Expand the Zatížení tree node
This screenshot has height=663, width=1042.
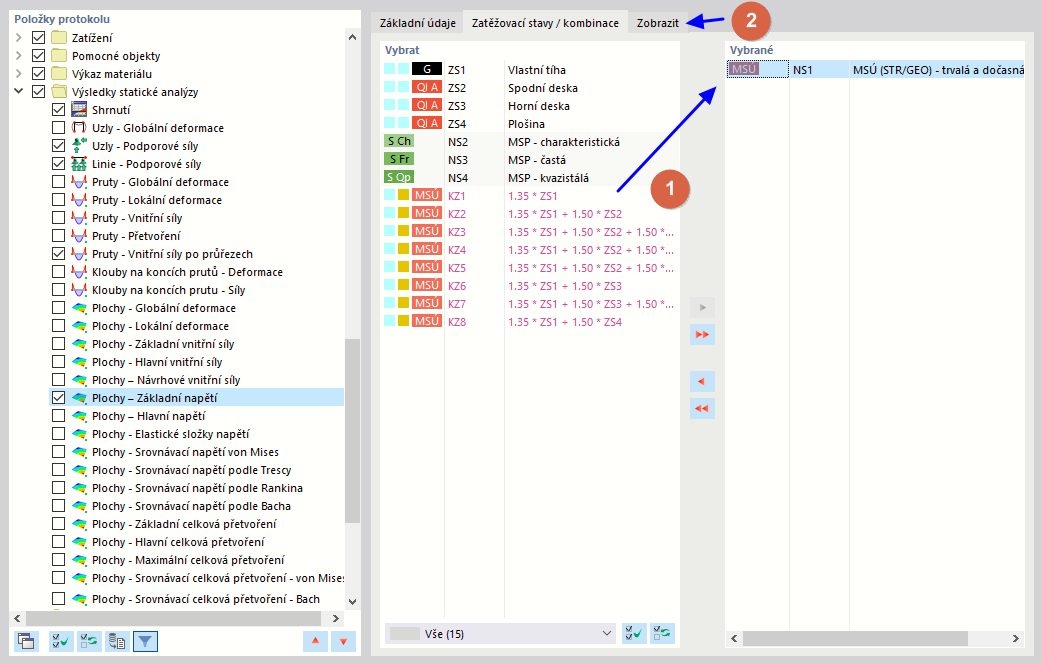[19, 37]
